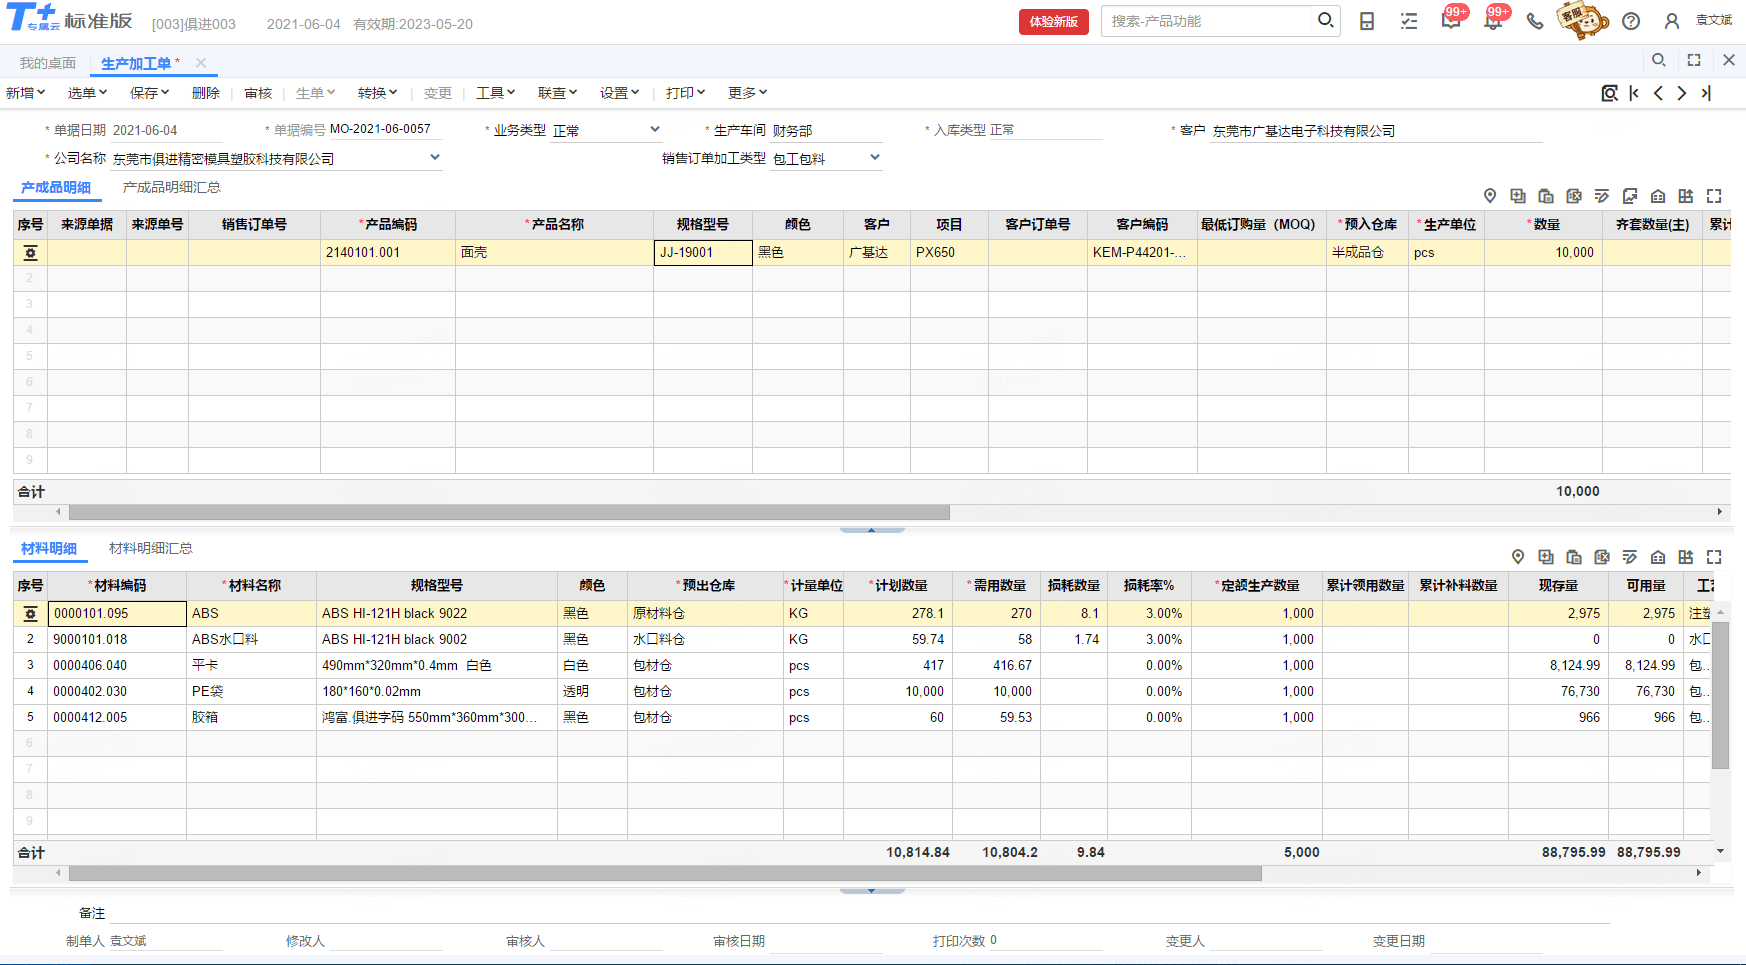
Task: Select the 生产加工单 tab
Action: [x=136, y=63]
